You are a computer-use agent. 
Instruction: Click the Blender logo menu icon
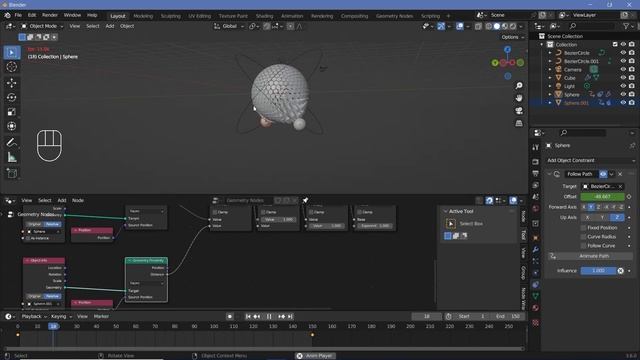pyautogui.click(x=7, y=15)
